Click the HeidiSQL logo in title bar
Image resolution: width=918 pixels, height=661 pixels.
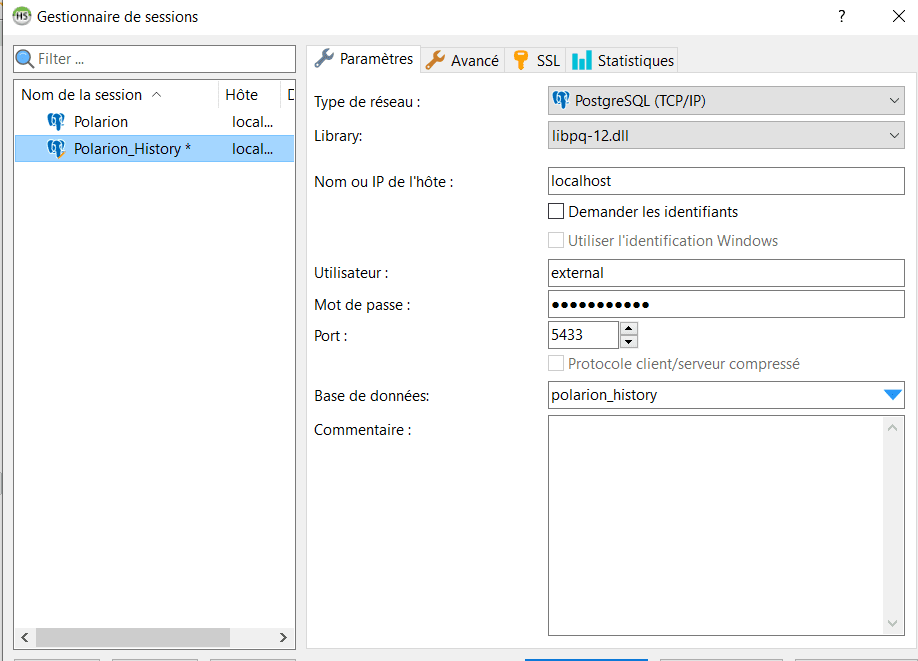click(20, 16)
